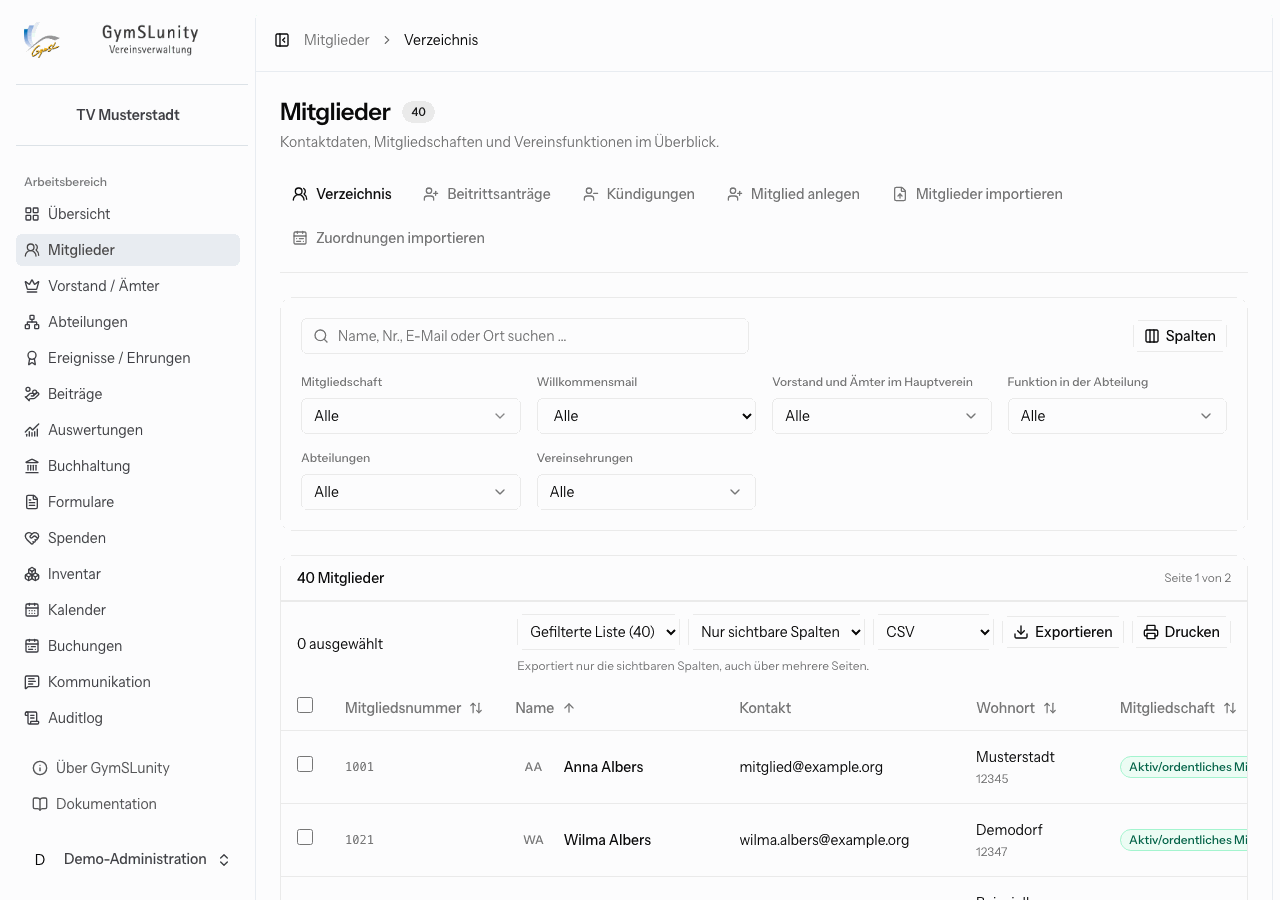Open Vorstand und Ämter im Hauptverein dropdown

(881, 416)
